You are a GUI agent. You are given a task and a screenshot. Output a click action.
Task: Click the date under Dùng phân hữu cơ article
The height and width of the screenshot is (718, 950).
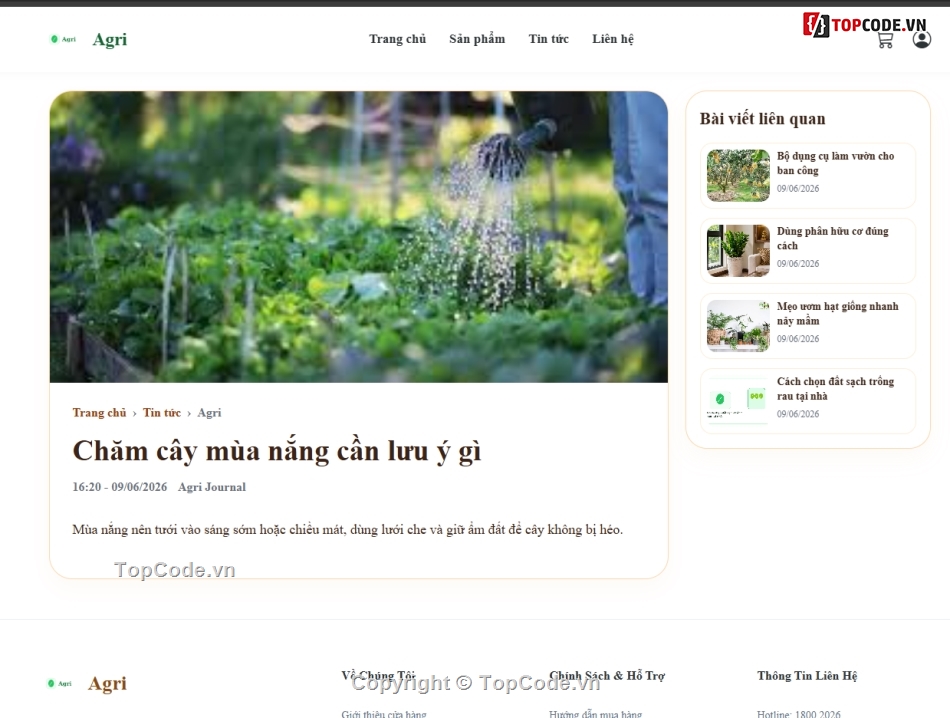[x=798, y=264]
